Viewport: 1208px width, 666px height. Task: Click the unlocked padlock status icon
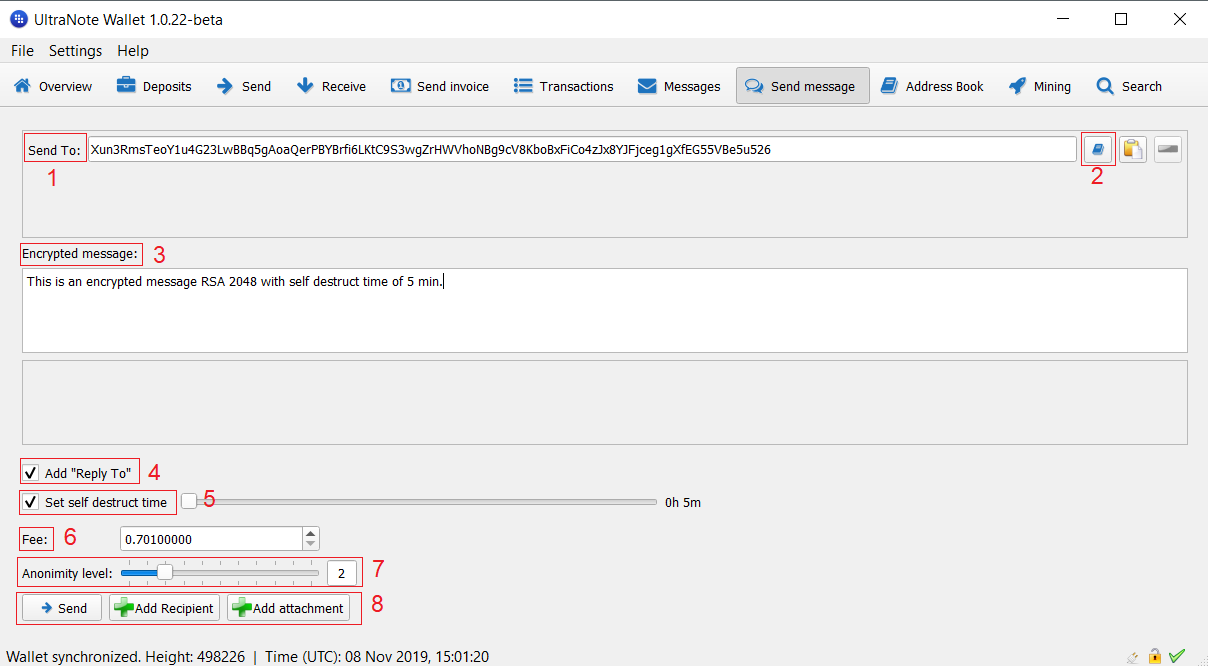(1155, 657)
